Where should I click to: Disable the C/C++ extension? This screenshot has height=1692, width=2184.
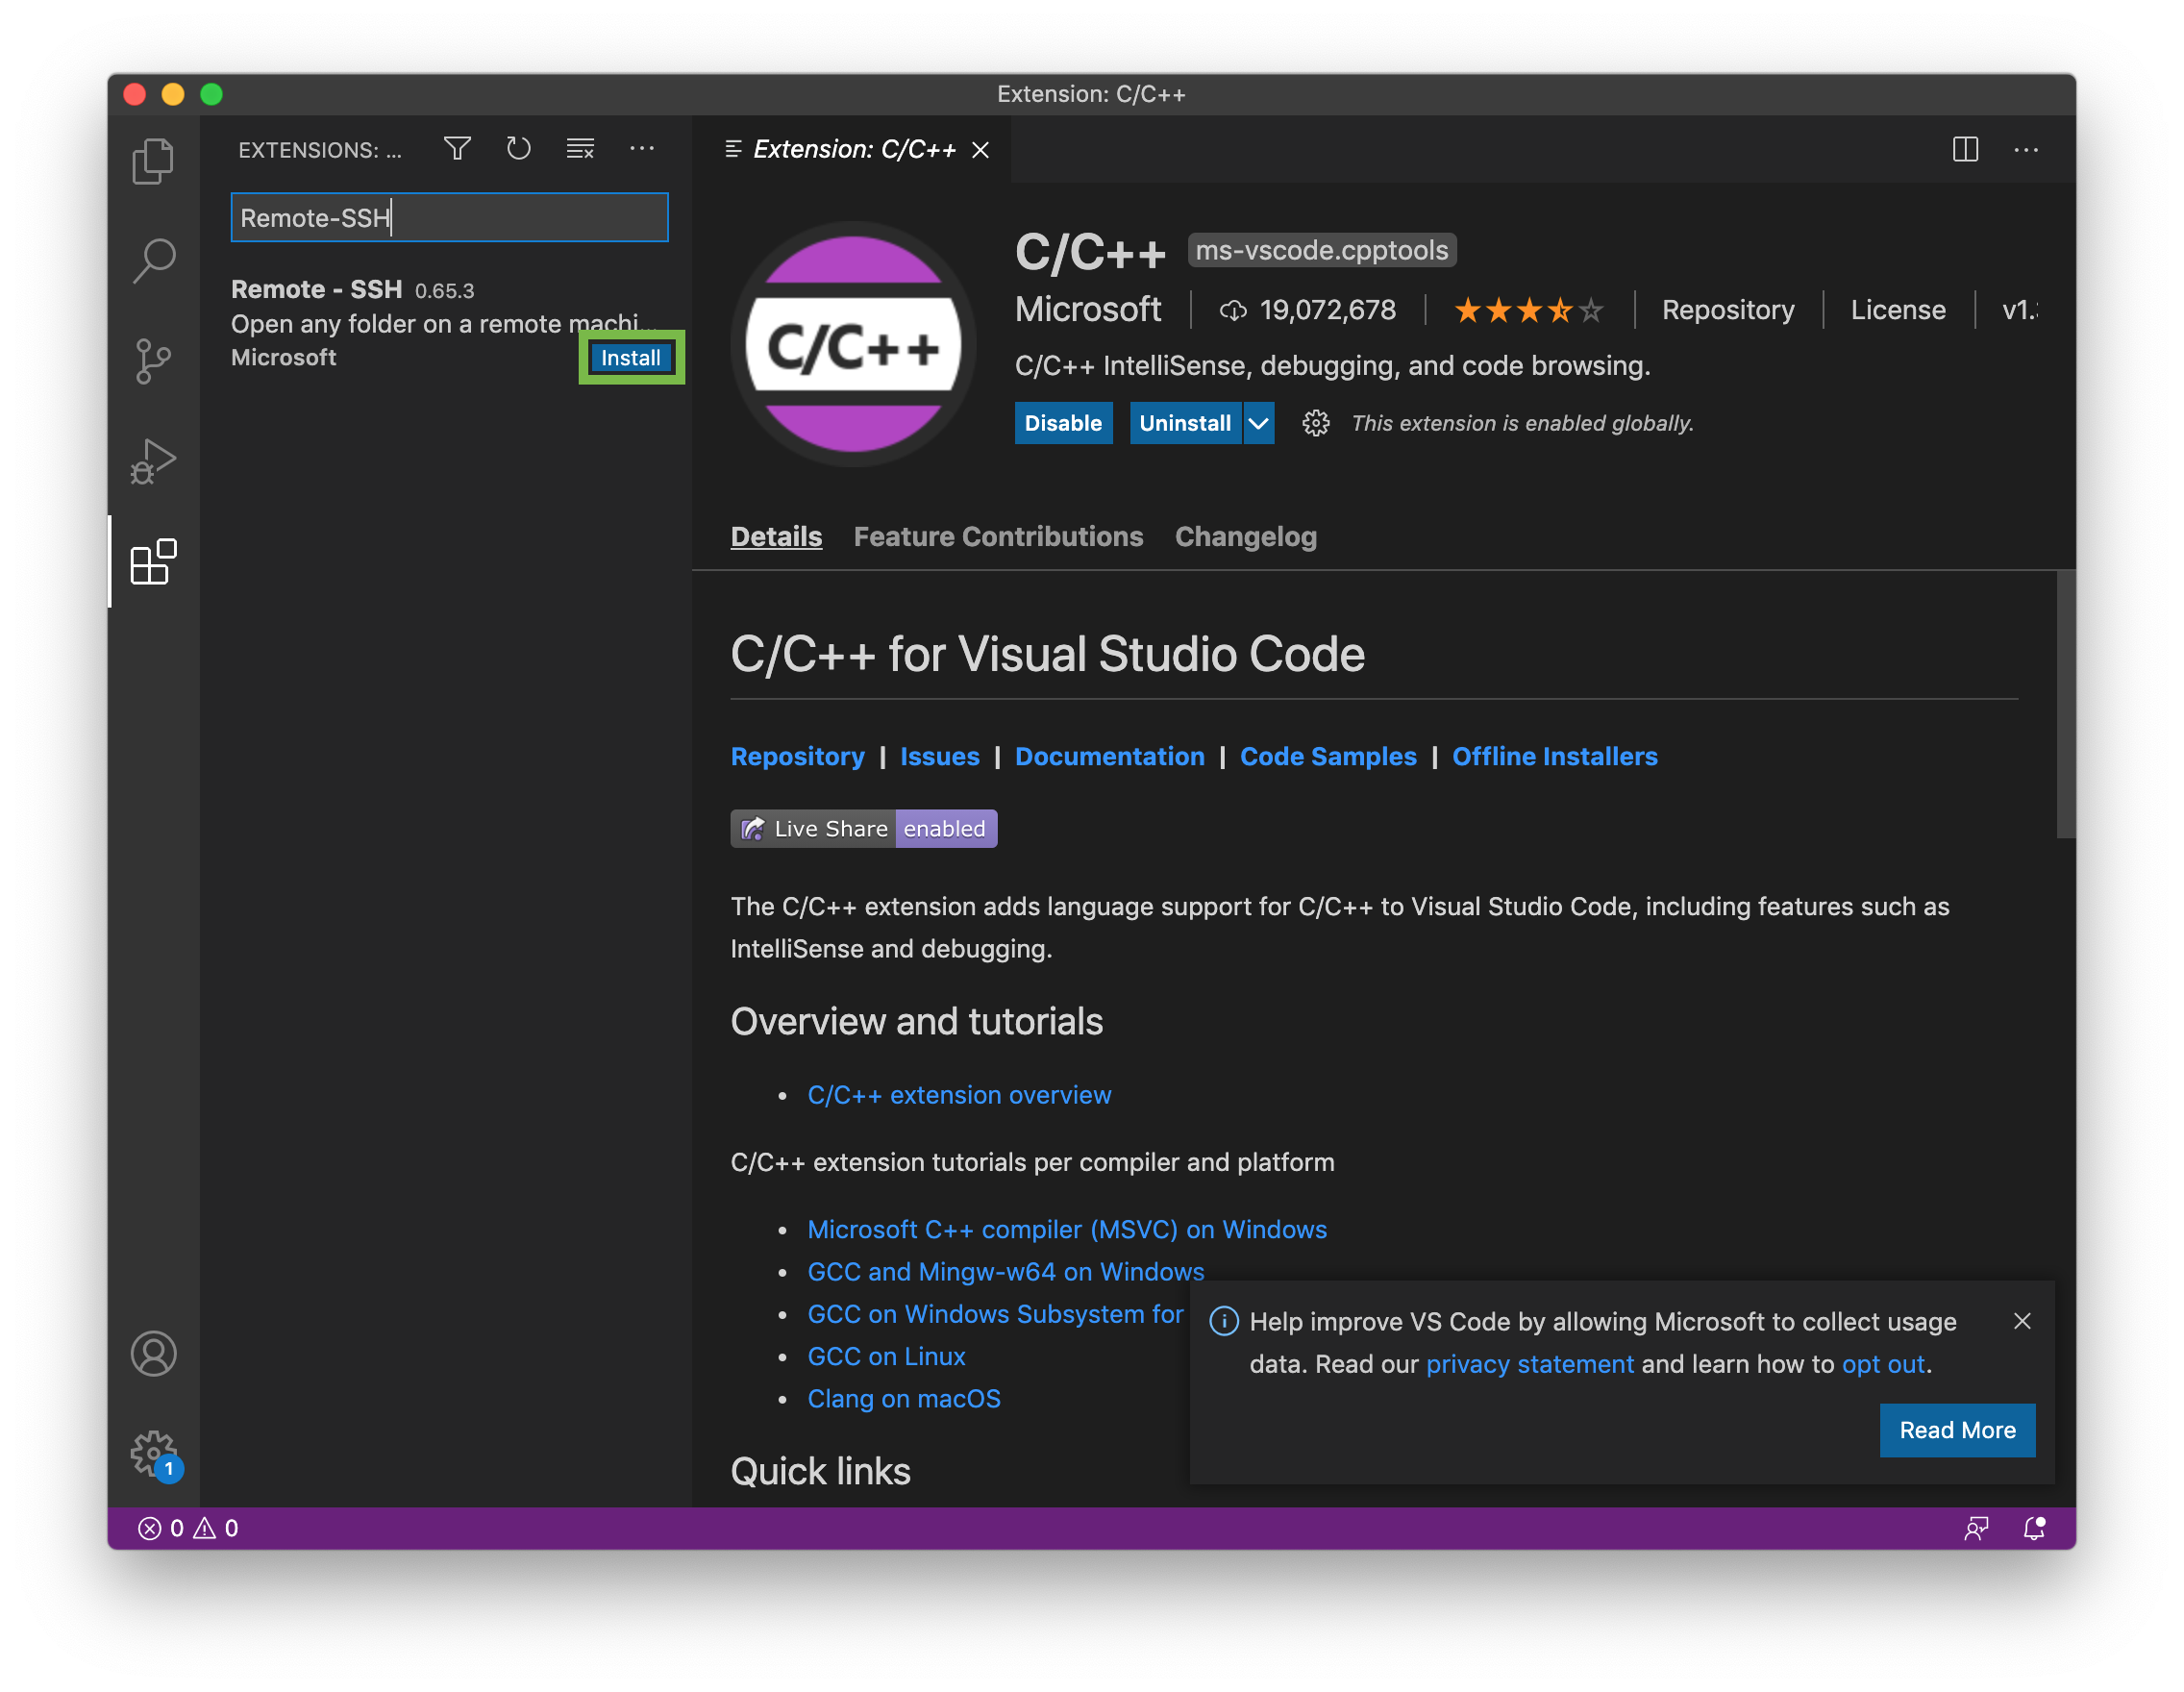[x=1063, y=423]
